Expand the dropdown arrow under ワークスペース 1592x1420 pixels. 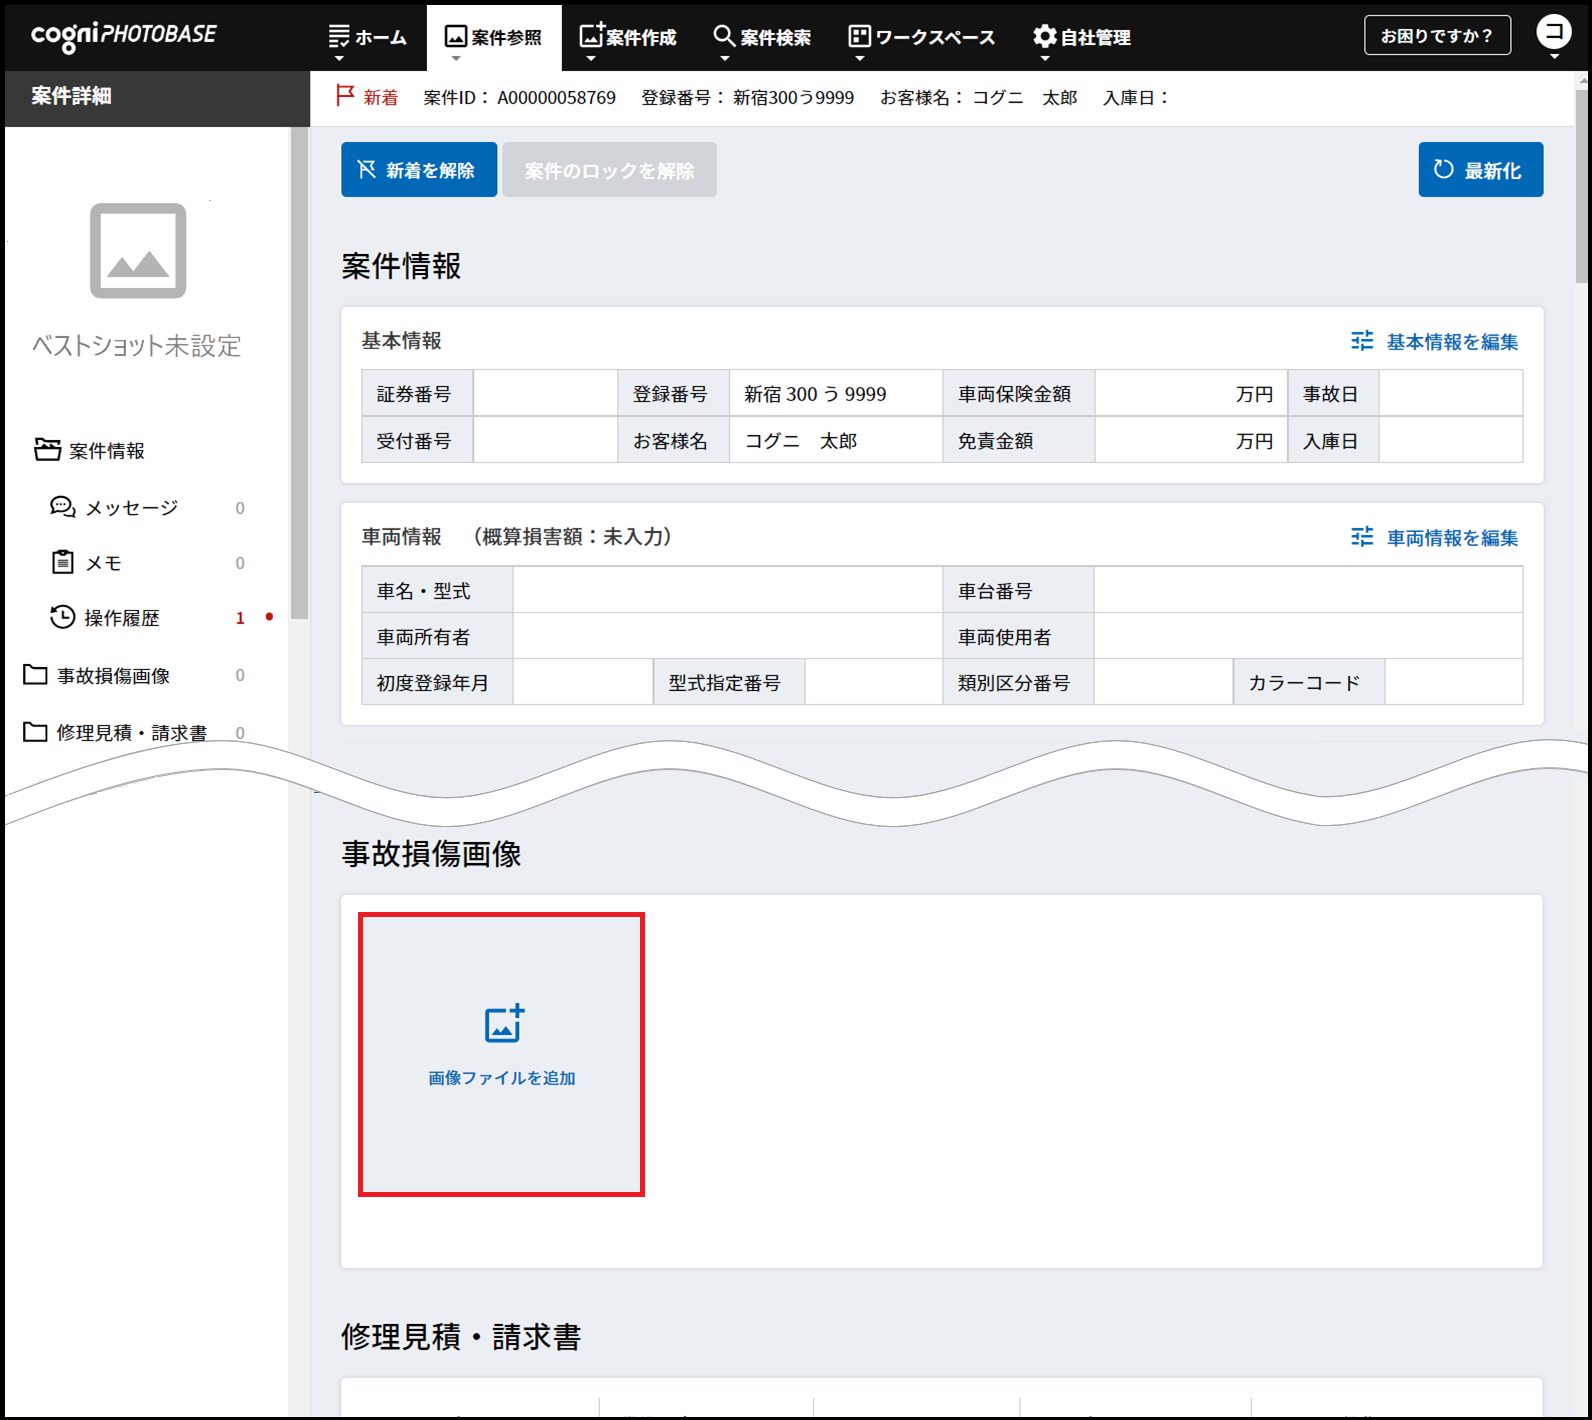(859, 58)
